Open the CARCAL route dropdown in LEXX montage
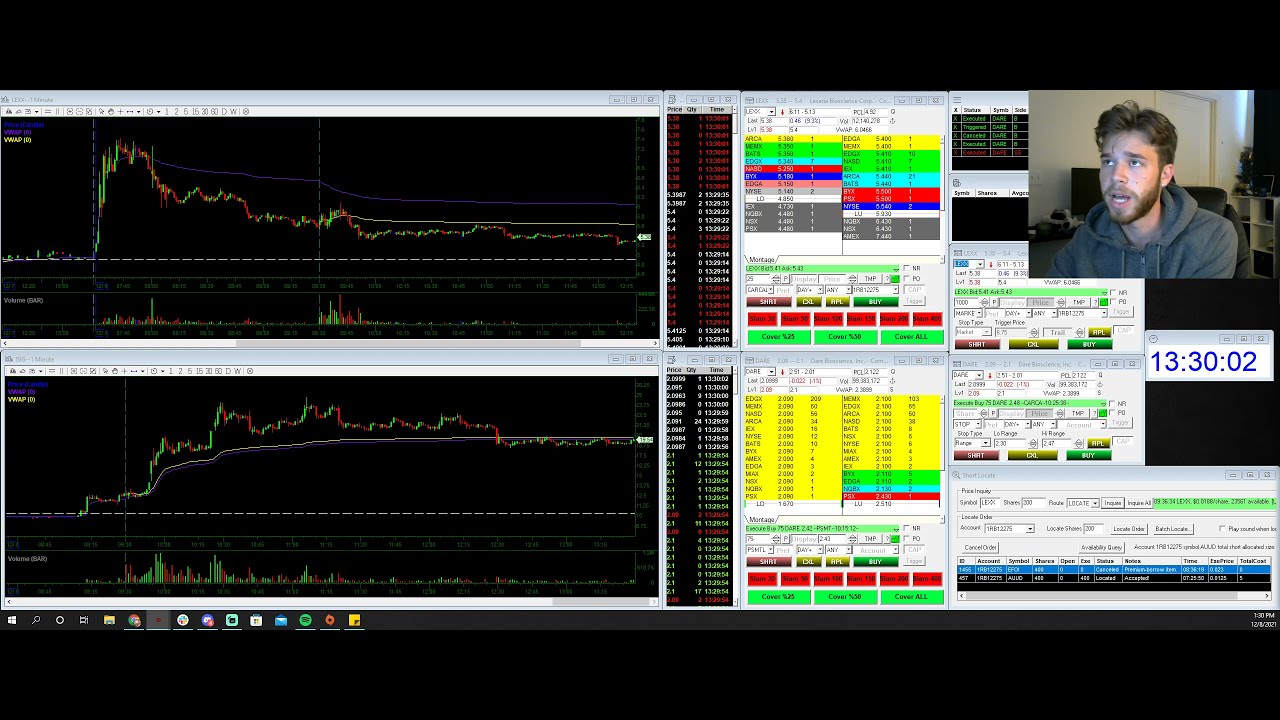1280x720 pixels. [x=771, y=290]
